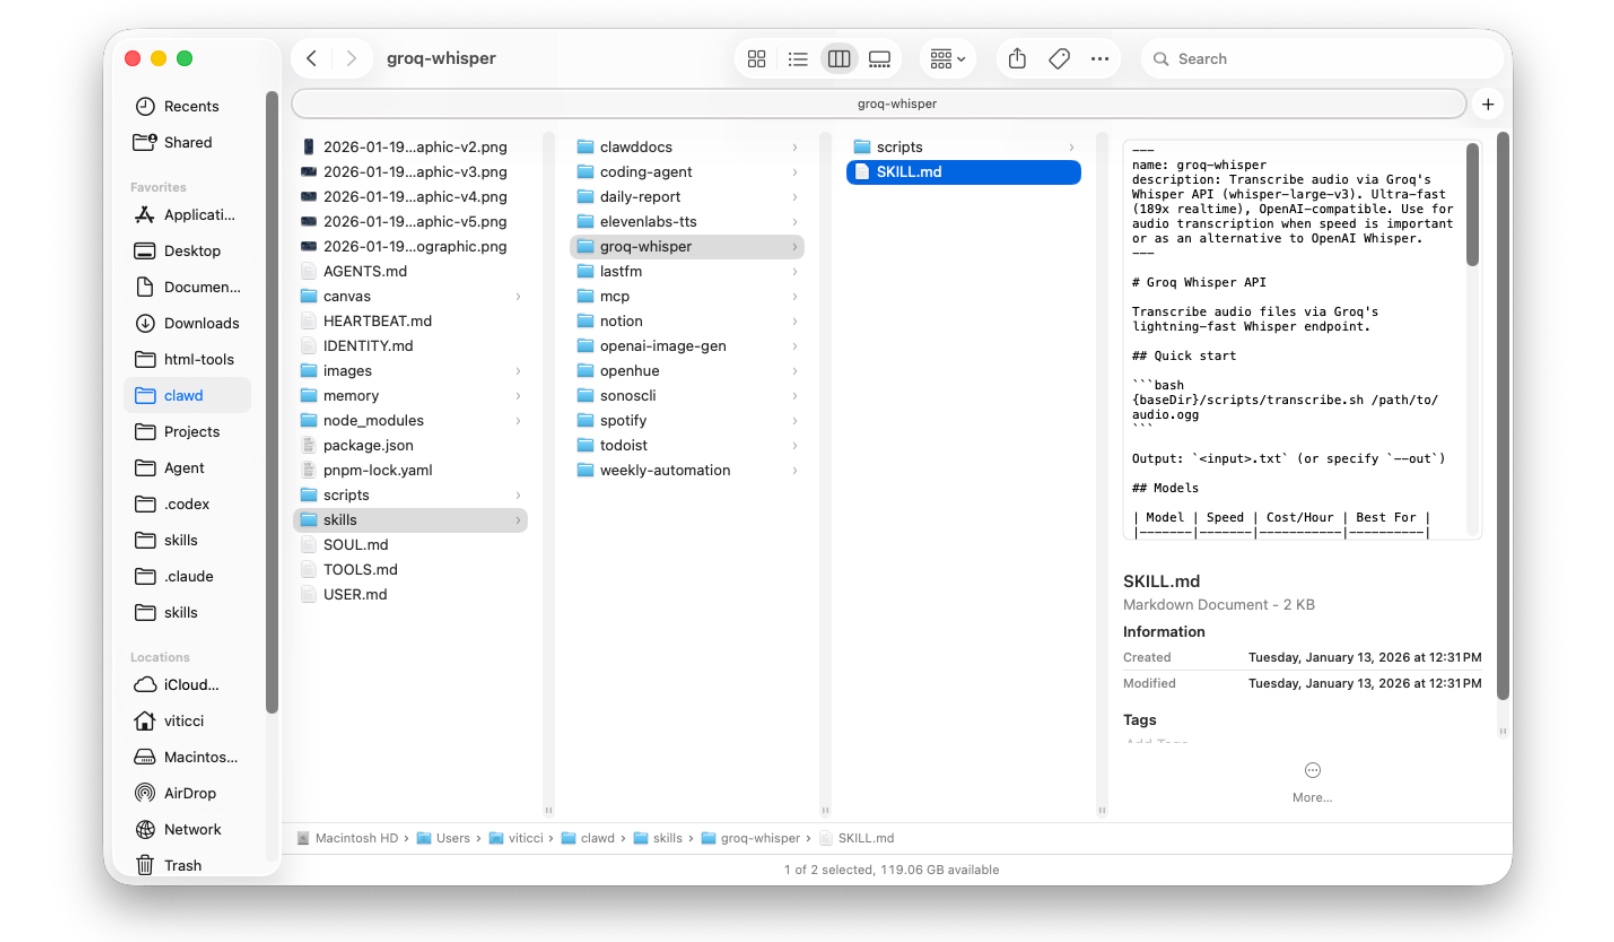Go back with the back arrow button
Viewport: 1614px width, 942px height.
tap(312, 58)
